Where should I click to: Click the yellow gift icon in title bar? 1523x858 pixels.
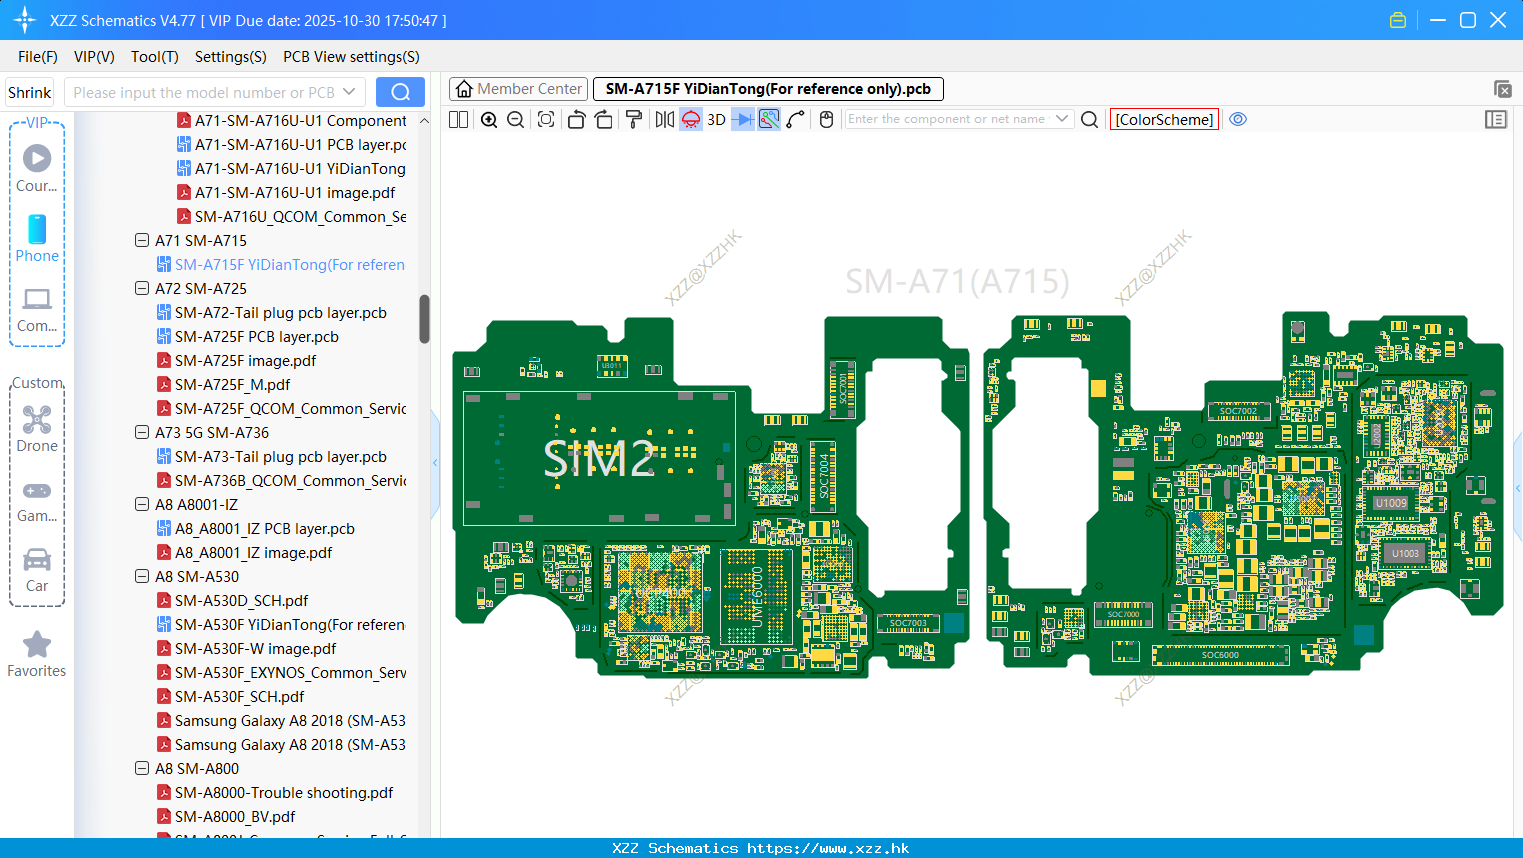point(1398,20)
